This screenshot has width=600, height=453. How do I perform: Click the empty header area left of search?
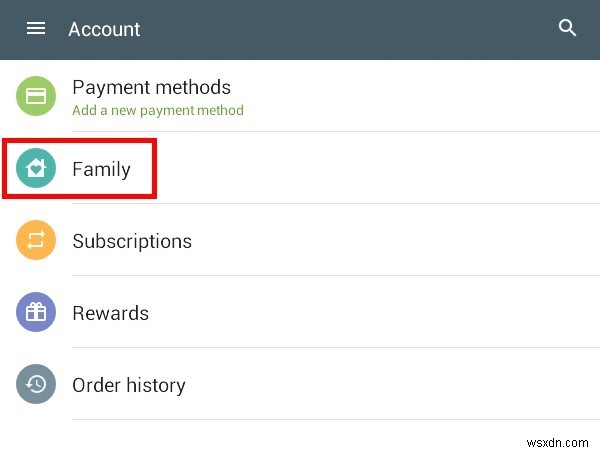click(x=350, y=29)
